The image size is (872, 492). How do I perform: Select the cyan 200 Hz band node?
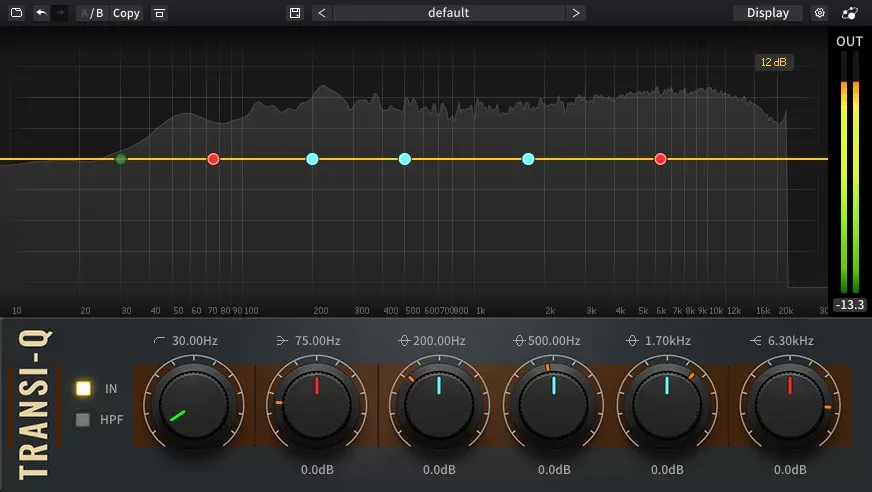pos(313,159)
